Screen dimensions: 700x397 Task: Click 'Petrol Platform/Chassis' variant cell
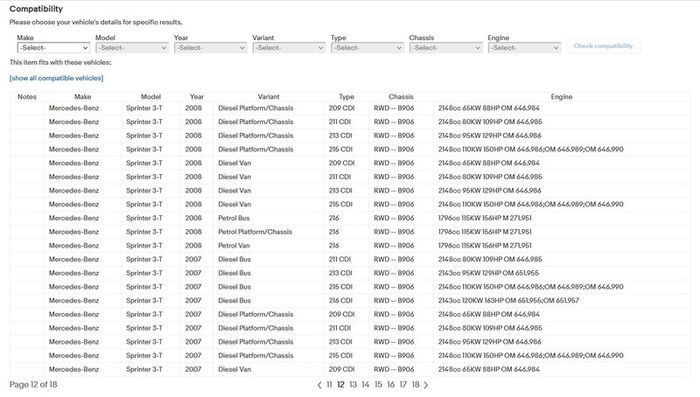[x=255, y=232]
